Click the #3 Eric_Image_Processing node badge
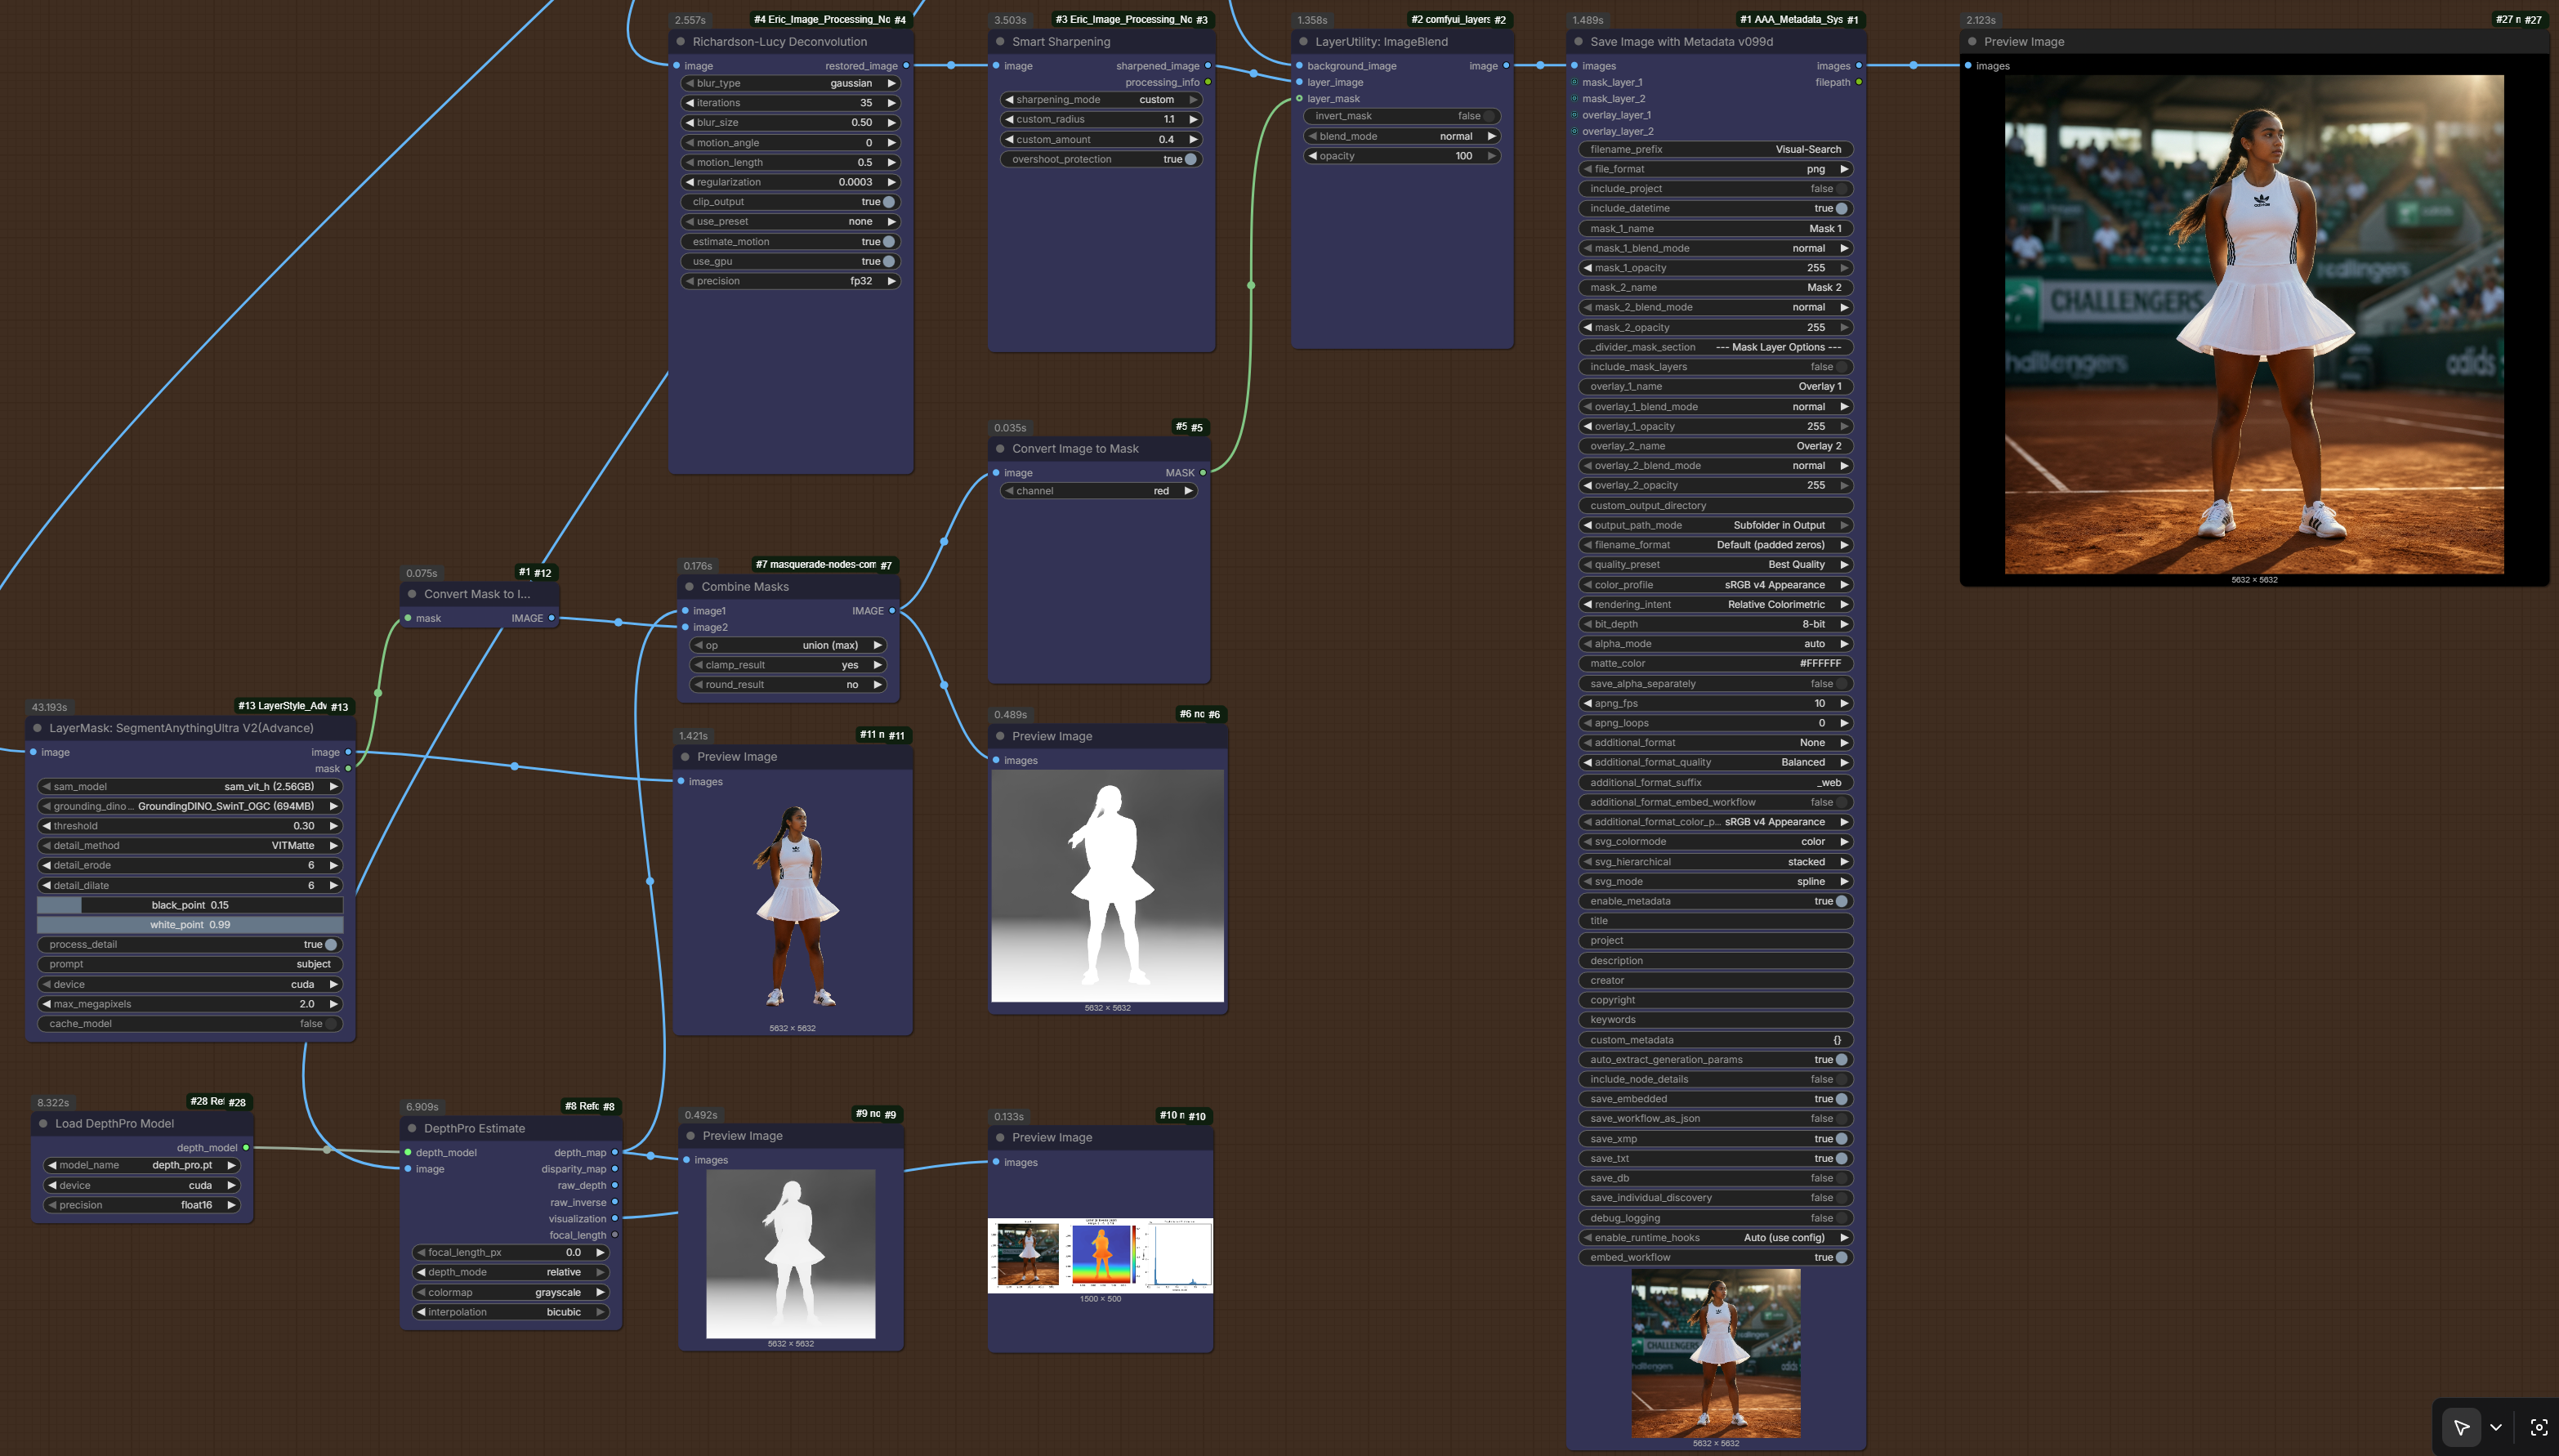Screen dimensions: 2559x1456 (1131, 20)
